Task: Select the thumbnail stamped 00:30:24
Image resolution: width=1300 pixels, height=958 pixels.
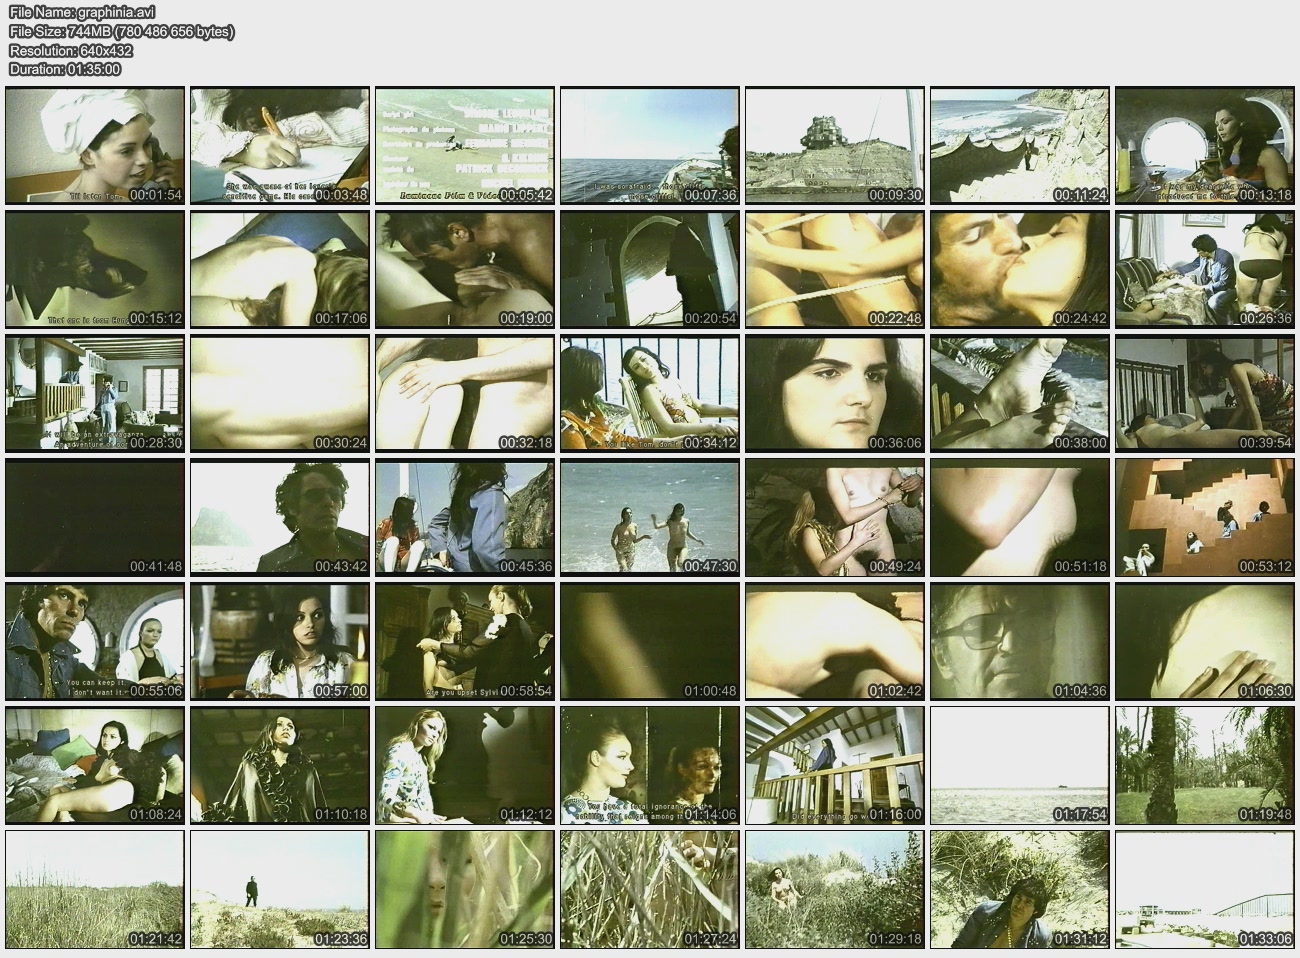Action: 280,394
